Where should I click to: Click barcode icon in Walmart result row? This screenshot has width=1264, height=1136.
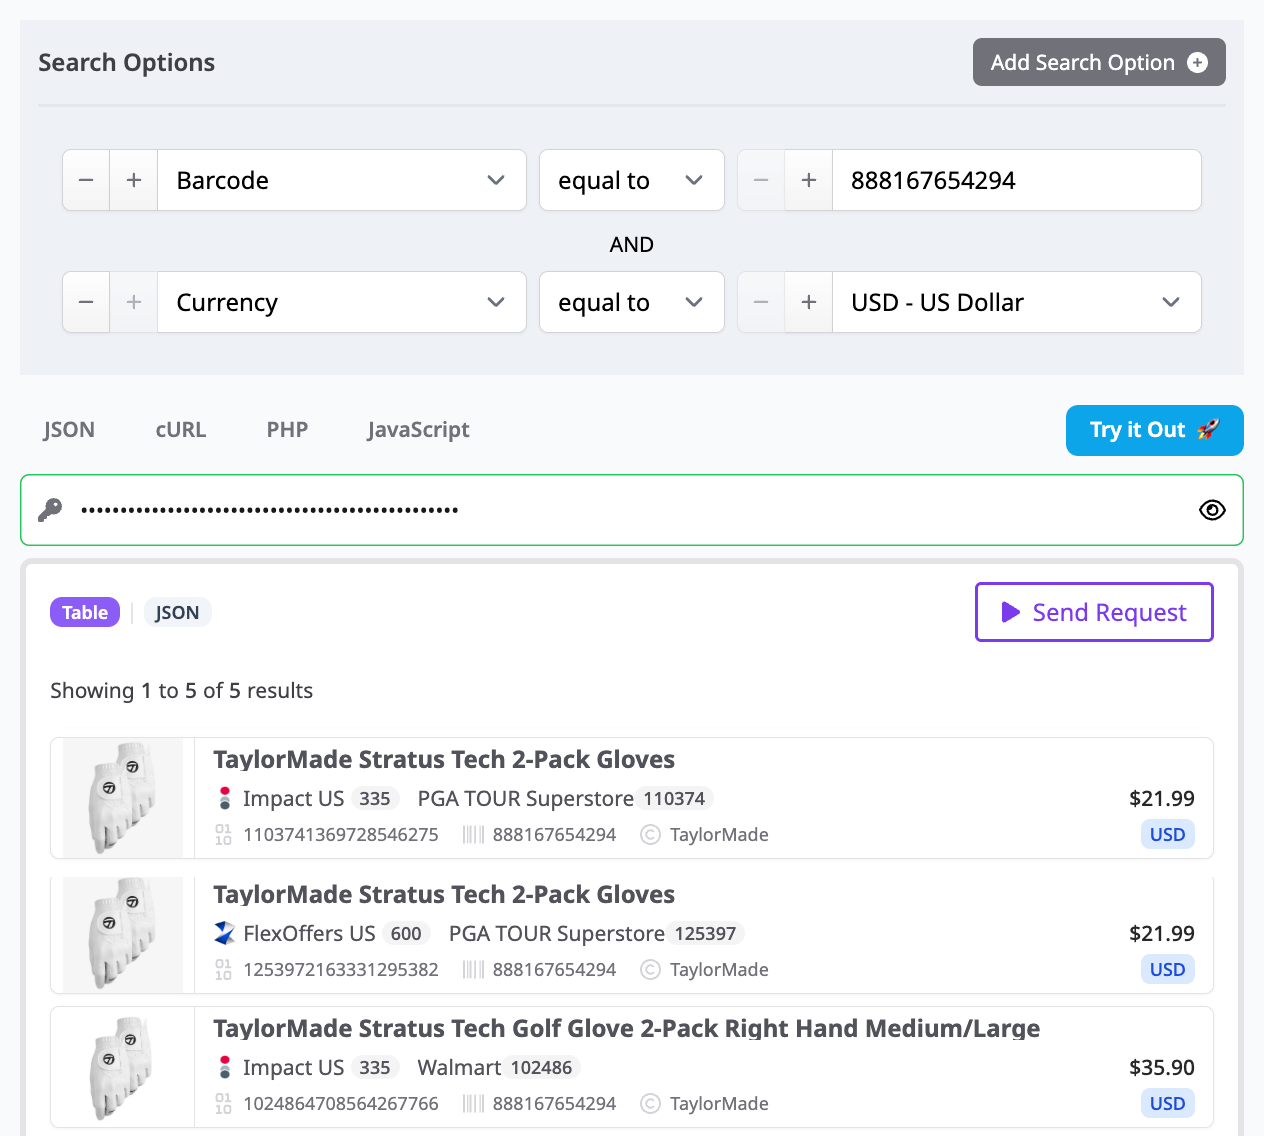473,1103
